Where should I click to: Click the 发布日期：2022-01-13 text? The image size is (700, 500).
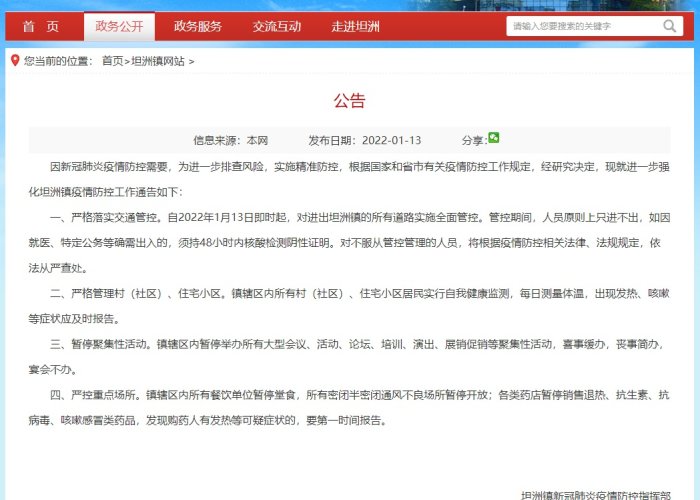365,141
